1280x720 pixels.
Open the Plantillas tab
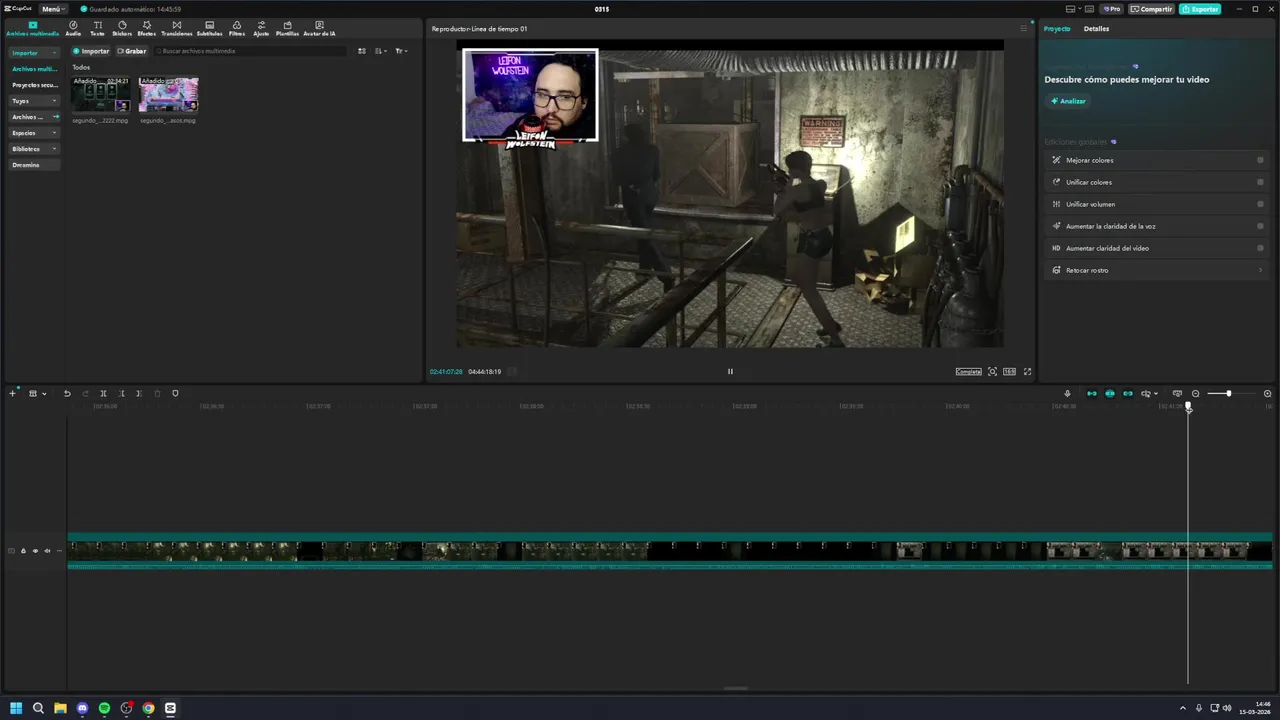coord(287,28)
